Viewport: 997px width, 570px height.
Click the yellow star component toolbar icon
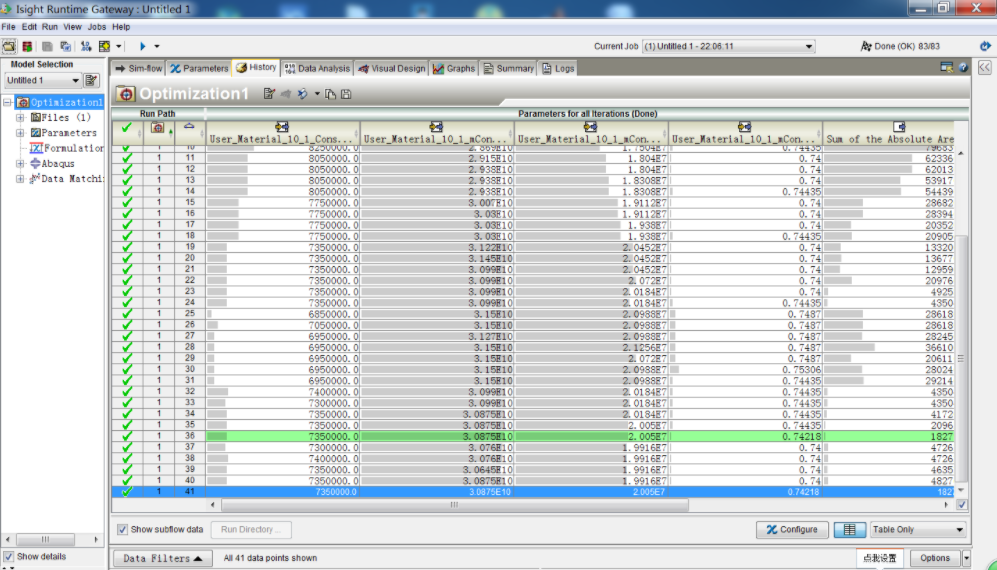click(x=104, y=46)
